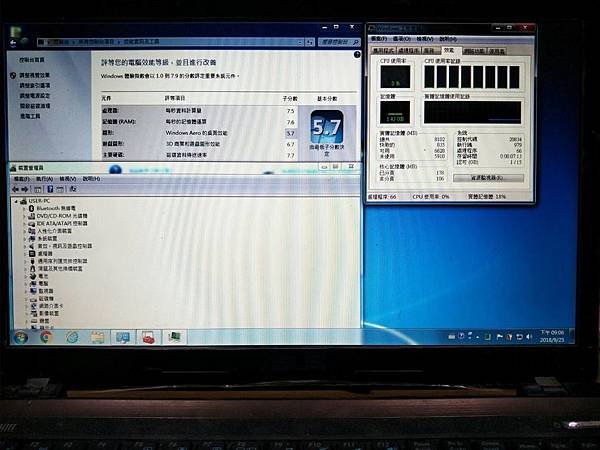Open 檔案(F) menu in Task Manager
Viewport: 600px width, 450px height.
point(379,39)
